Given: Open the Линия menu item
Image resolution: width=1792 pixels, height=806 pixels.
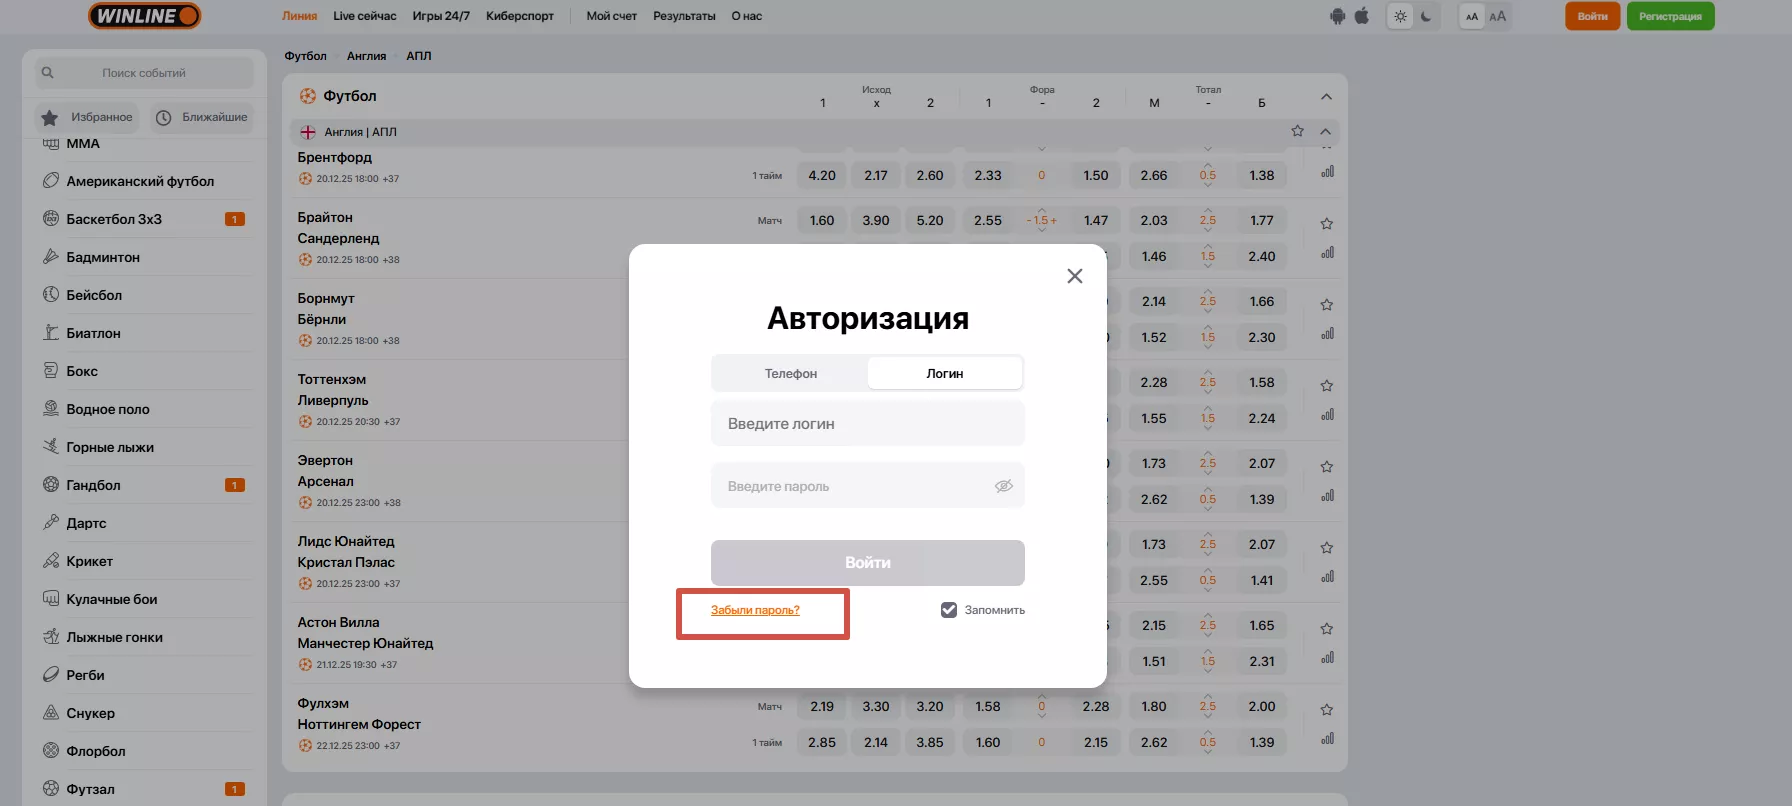Looking at the screenshot, I should 299,16.
